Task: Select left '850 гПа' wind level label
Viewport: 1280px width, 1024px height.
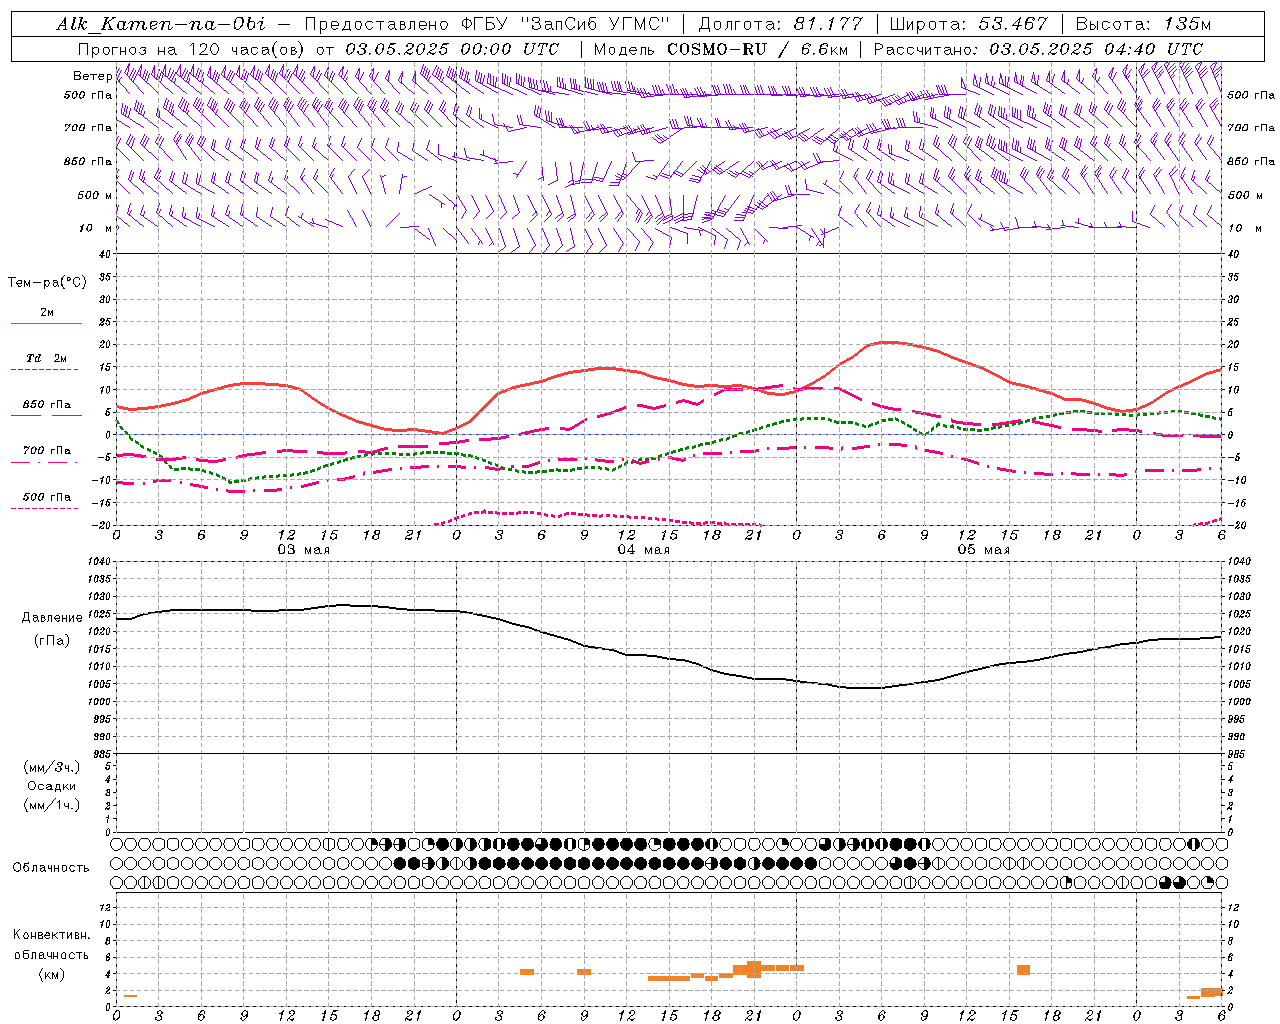Action: (88, 162)
